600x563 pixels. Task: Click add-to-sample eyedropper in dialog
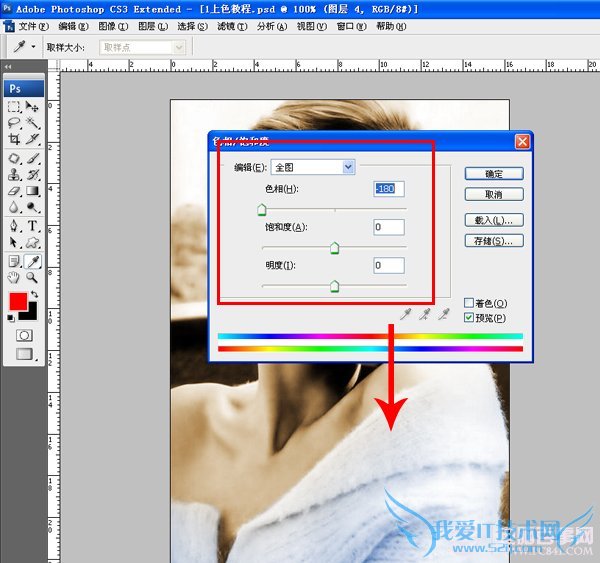coord(424,315)
